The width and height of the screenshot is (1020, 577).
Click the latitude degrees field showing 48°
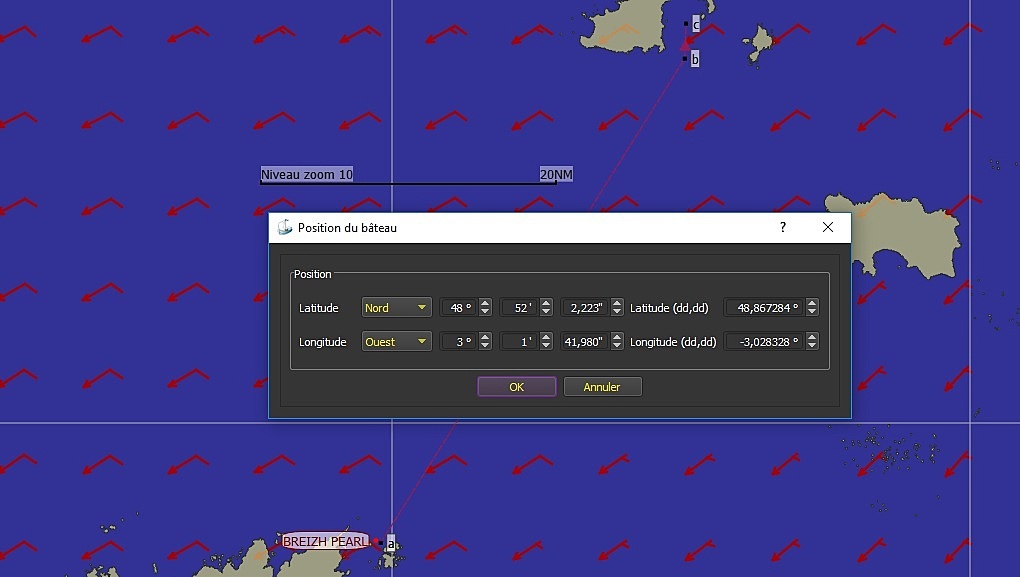pos(459,308)
